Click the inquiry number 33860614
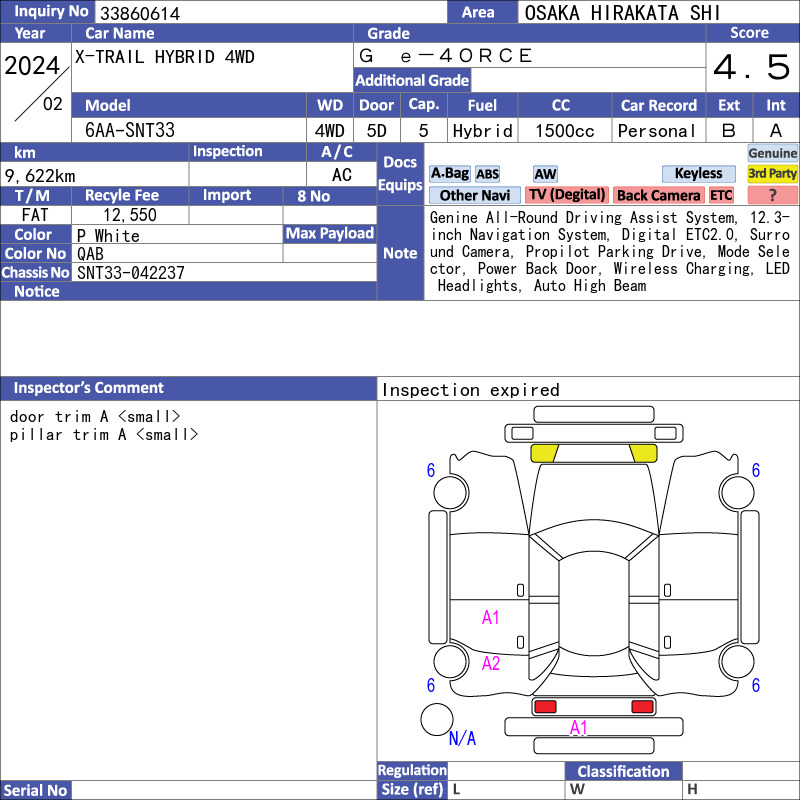This screenshot has width=800, height=800. pyautogui.click(x=140, y=13)
